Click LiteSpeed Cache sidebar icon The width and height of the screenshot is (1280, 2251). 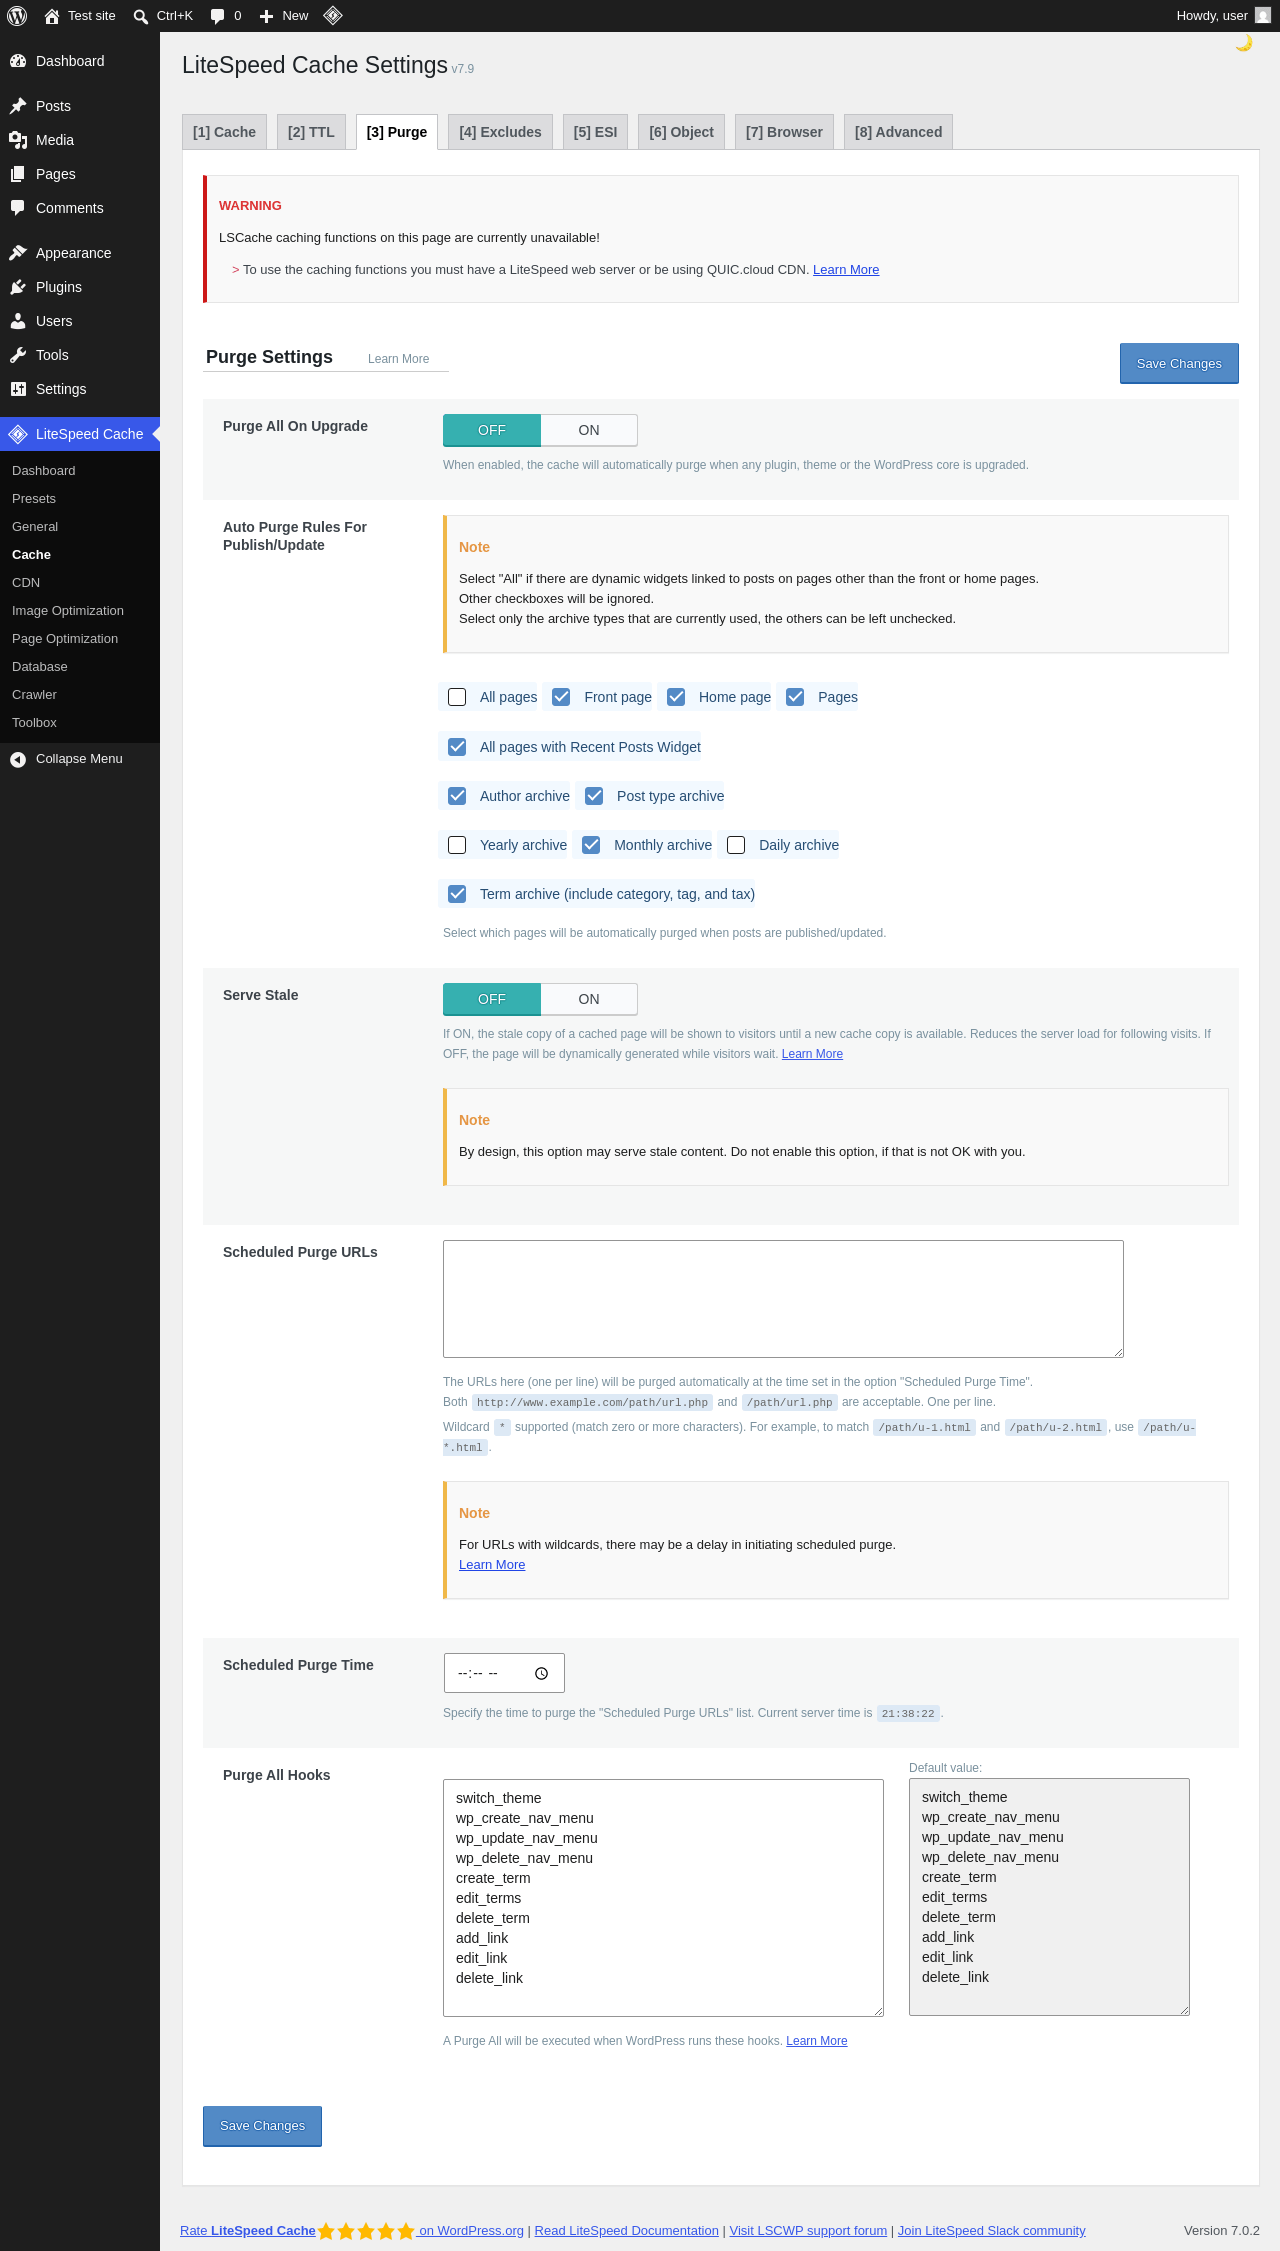[x=18, y=434]
